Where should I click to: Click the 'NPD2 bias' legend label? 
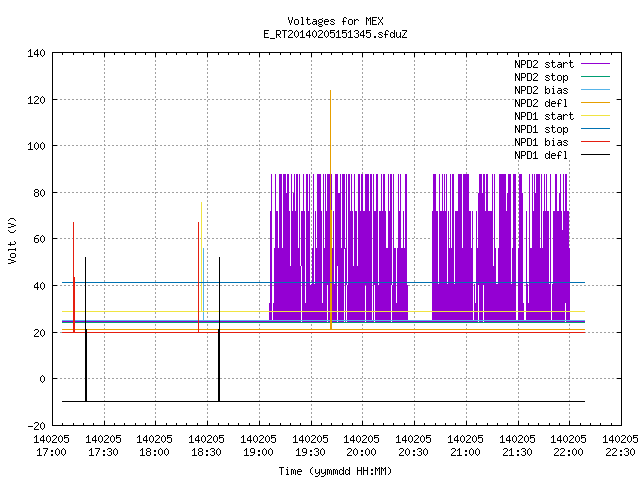541,90
